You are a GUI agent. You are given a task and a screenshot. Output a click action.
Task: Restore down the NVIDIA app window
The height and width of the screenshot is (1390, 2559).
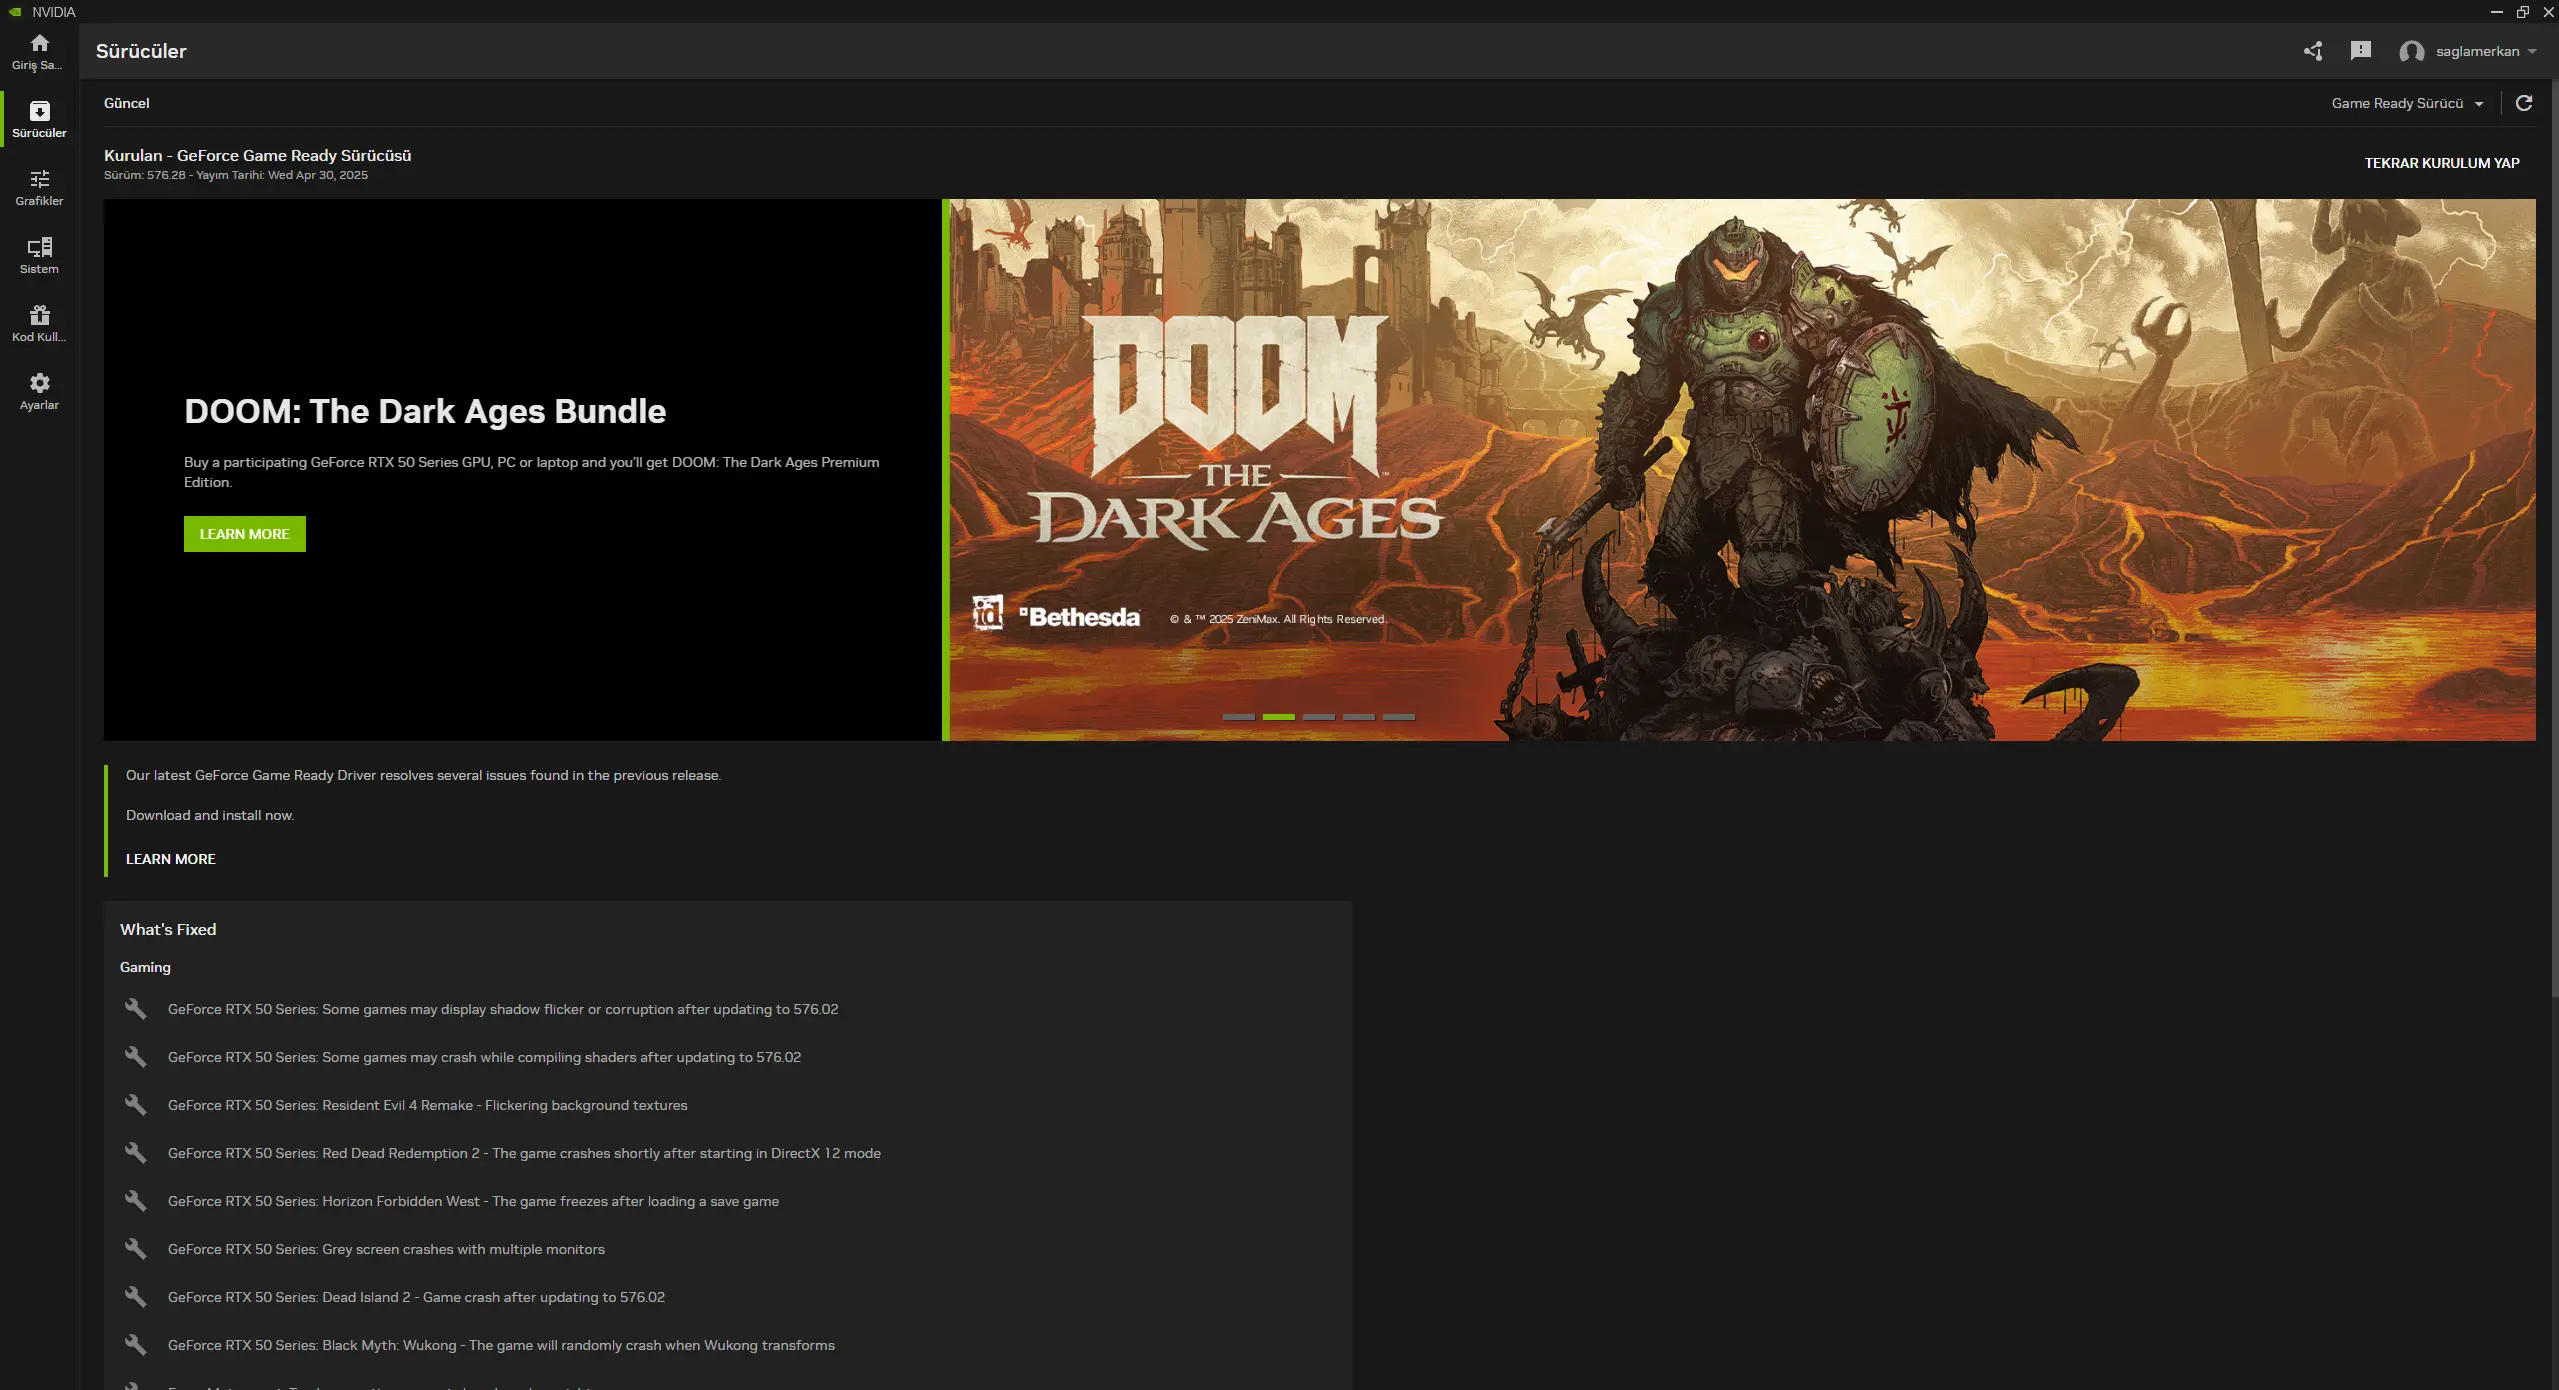tap(2523, 12)
